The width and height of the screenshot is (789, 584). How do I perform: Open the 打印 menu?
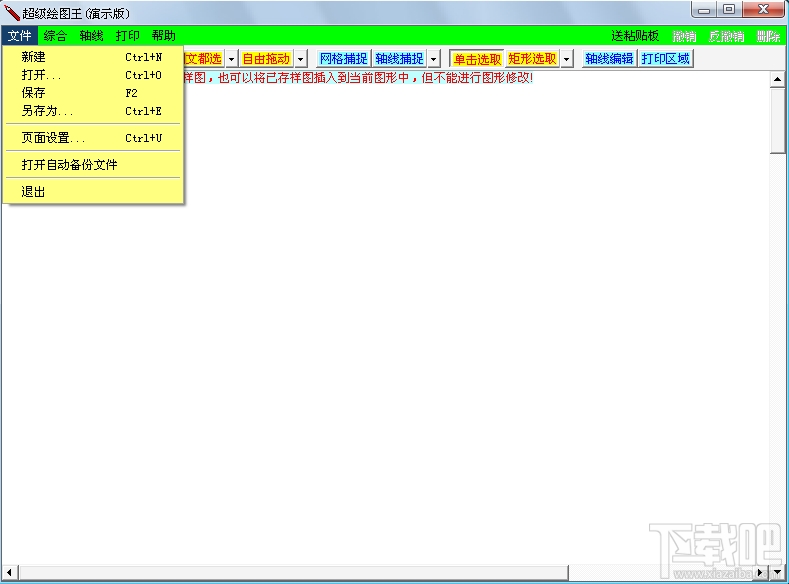tap(128, 36)
